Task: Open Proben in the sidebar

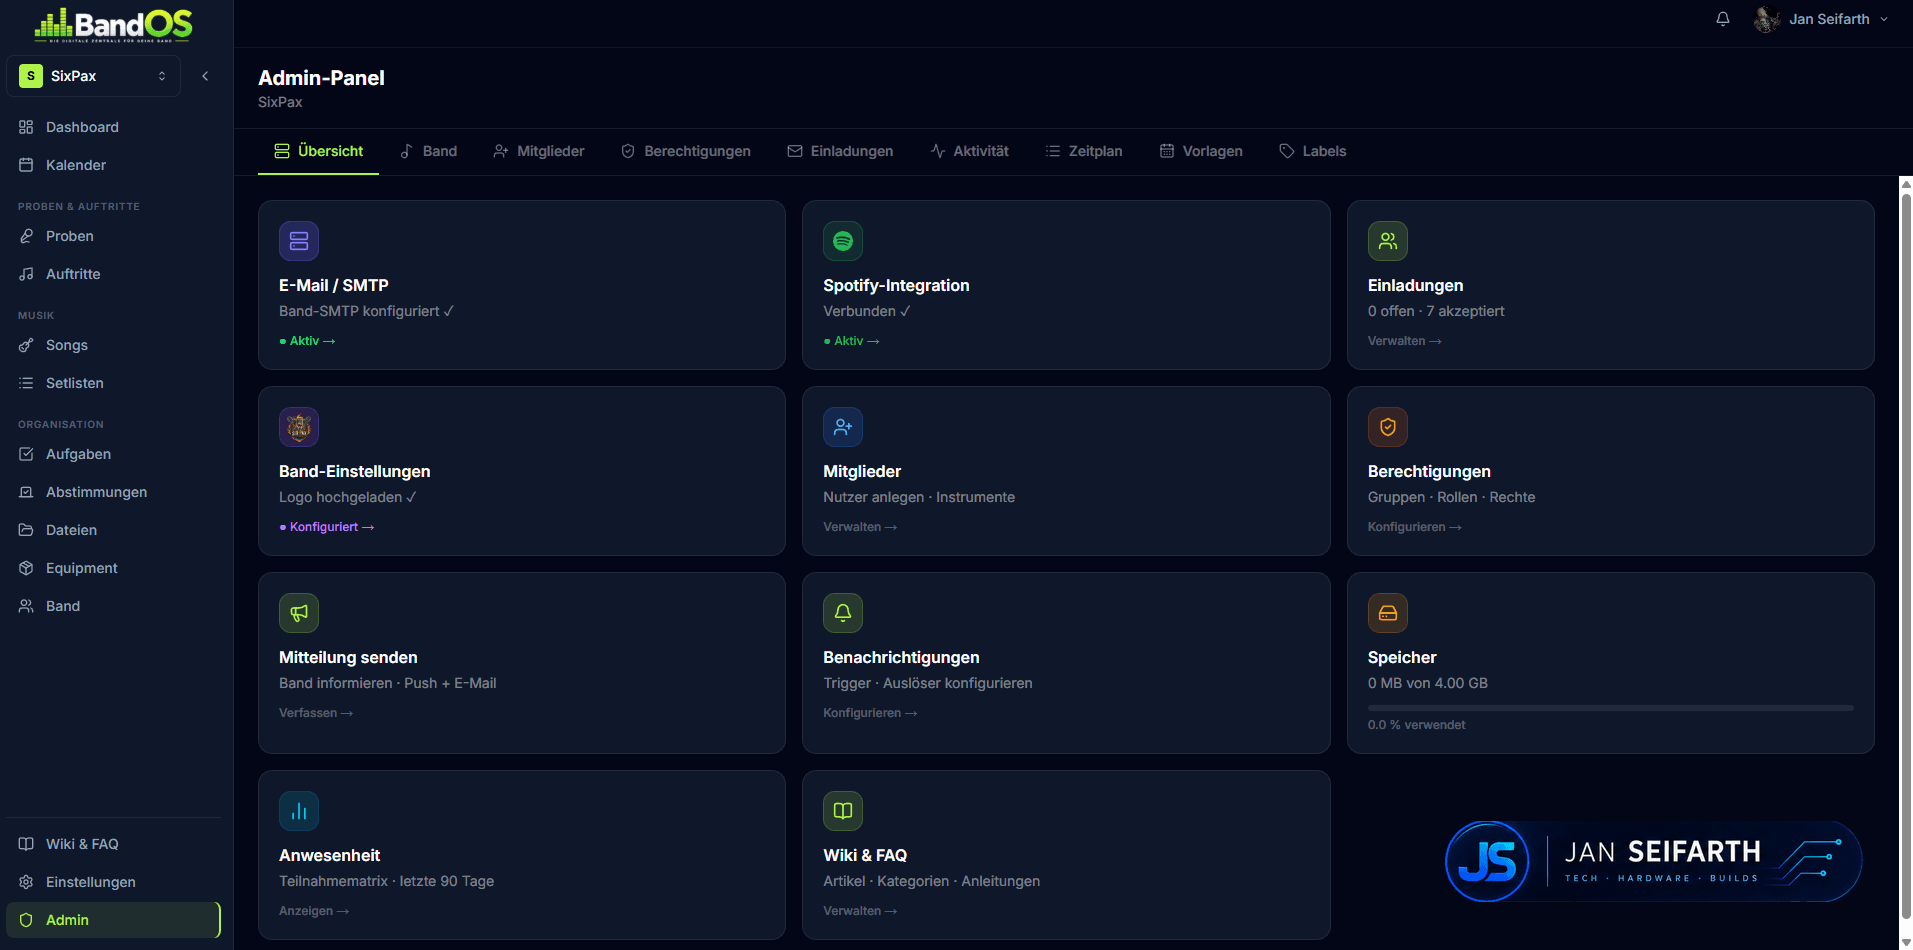Action: tap(114, 236)
